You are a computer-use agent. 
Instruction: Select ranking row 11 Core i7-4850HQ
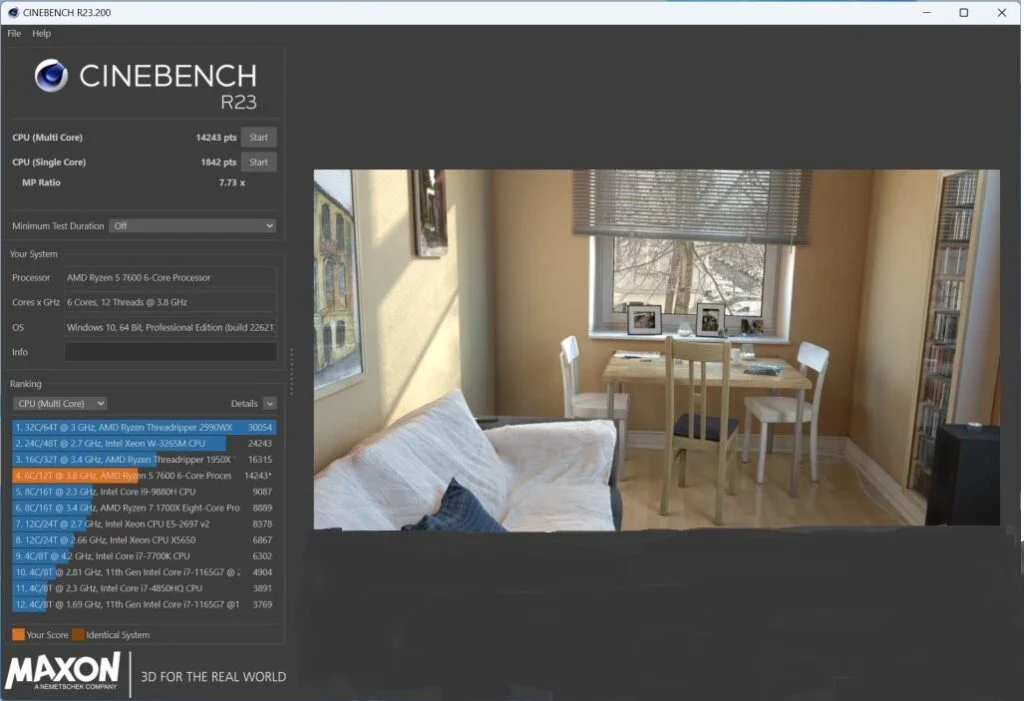(144, 588)
